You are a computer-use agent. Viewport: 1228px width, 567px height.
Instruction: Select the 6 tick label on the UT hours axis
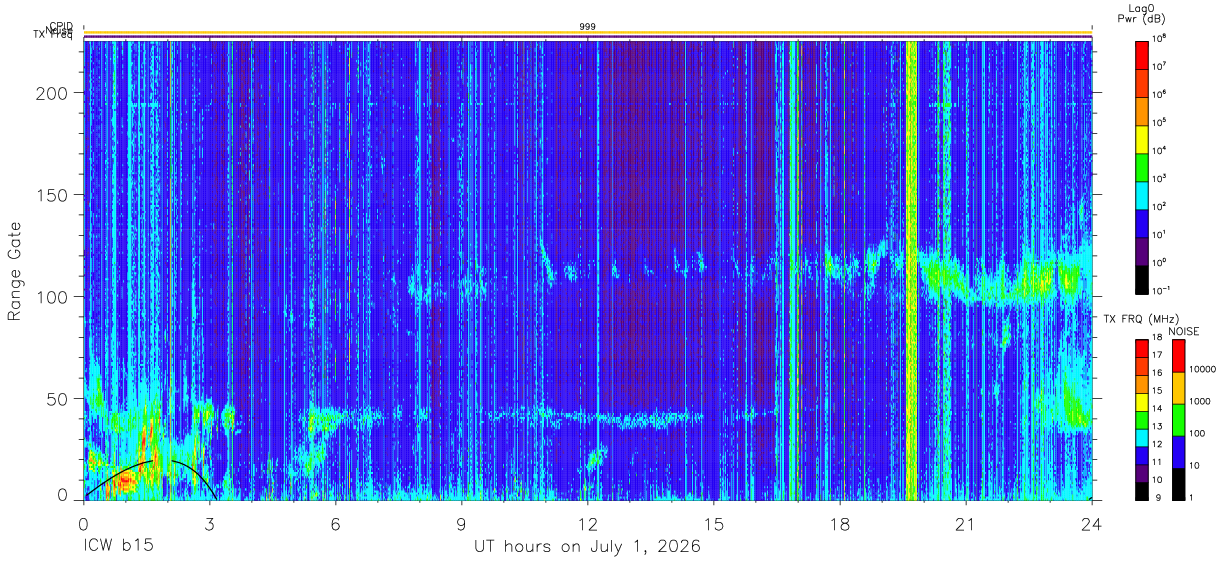click(336, 524)
